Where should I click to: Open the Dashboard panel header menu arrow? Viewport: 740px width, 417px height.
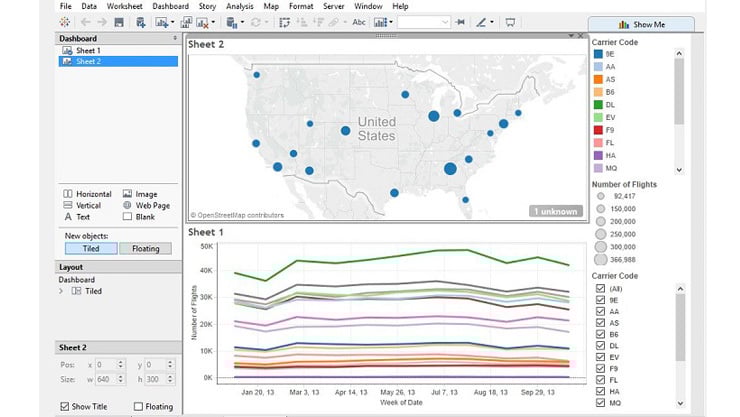(175, 38)
